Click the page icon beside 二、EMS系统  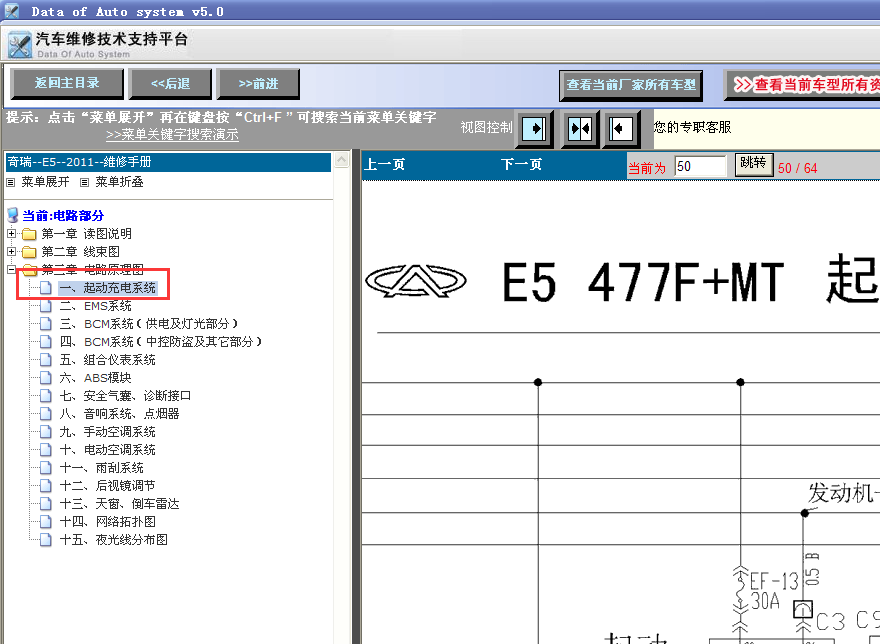point(45,306)
